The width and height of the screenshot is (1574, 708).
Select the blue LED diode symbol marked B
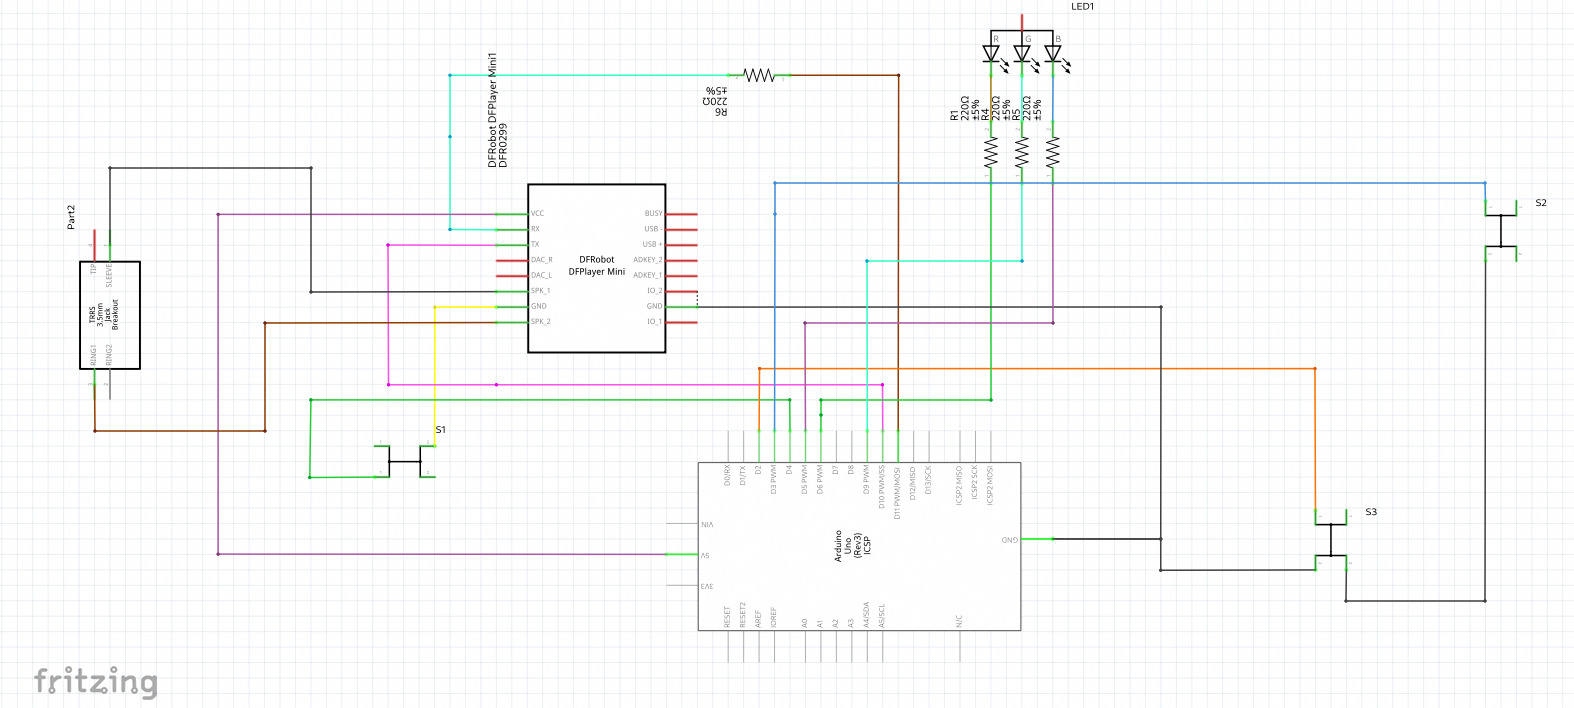tap(1053, 53)
